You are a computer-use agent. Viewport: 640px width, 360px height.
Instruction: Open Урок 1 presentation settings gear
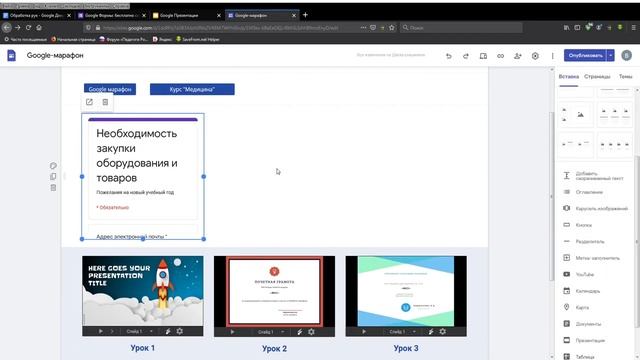pos(180,331)
